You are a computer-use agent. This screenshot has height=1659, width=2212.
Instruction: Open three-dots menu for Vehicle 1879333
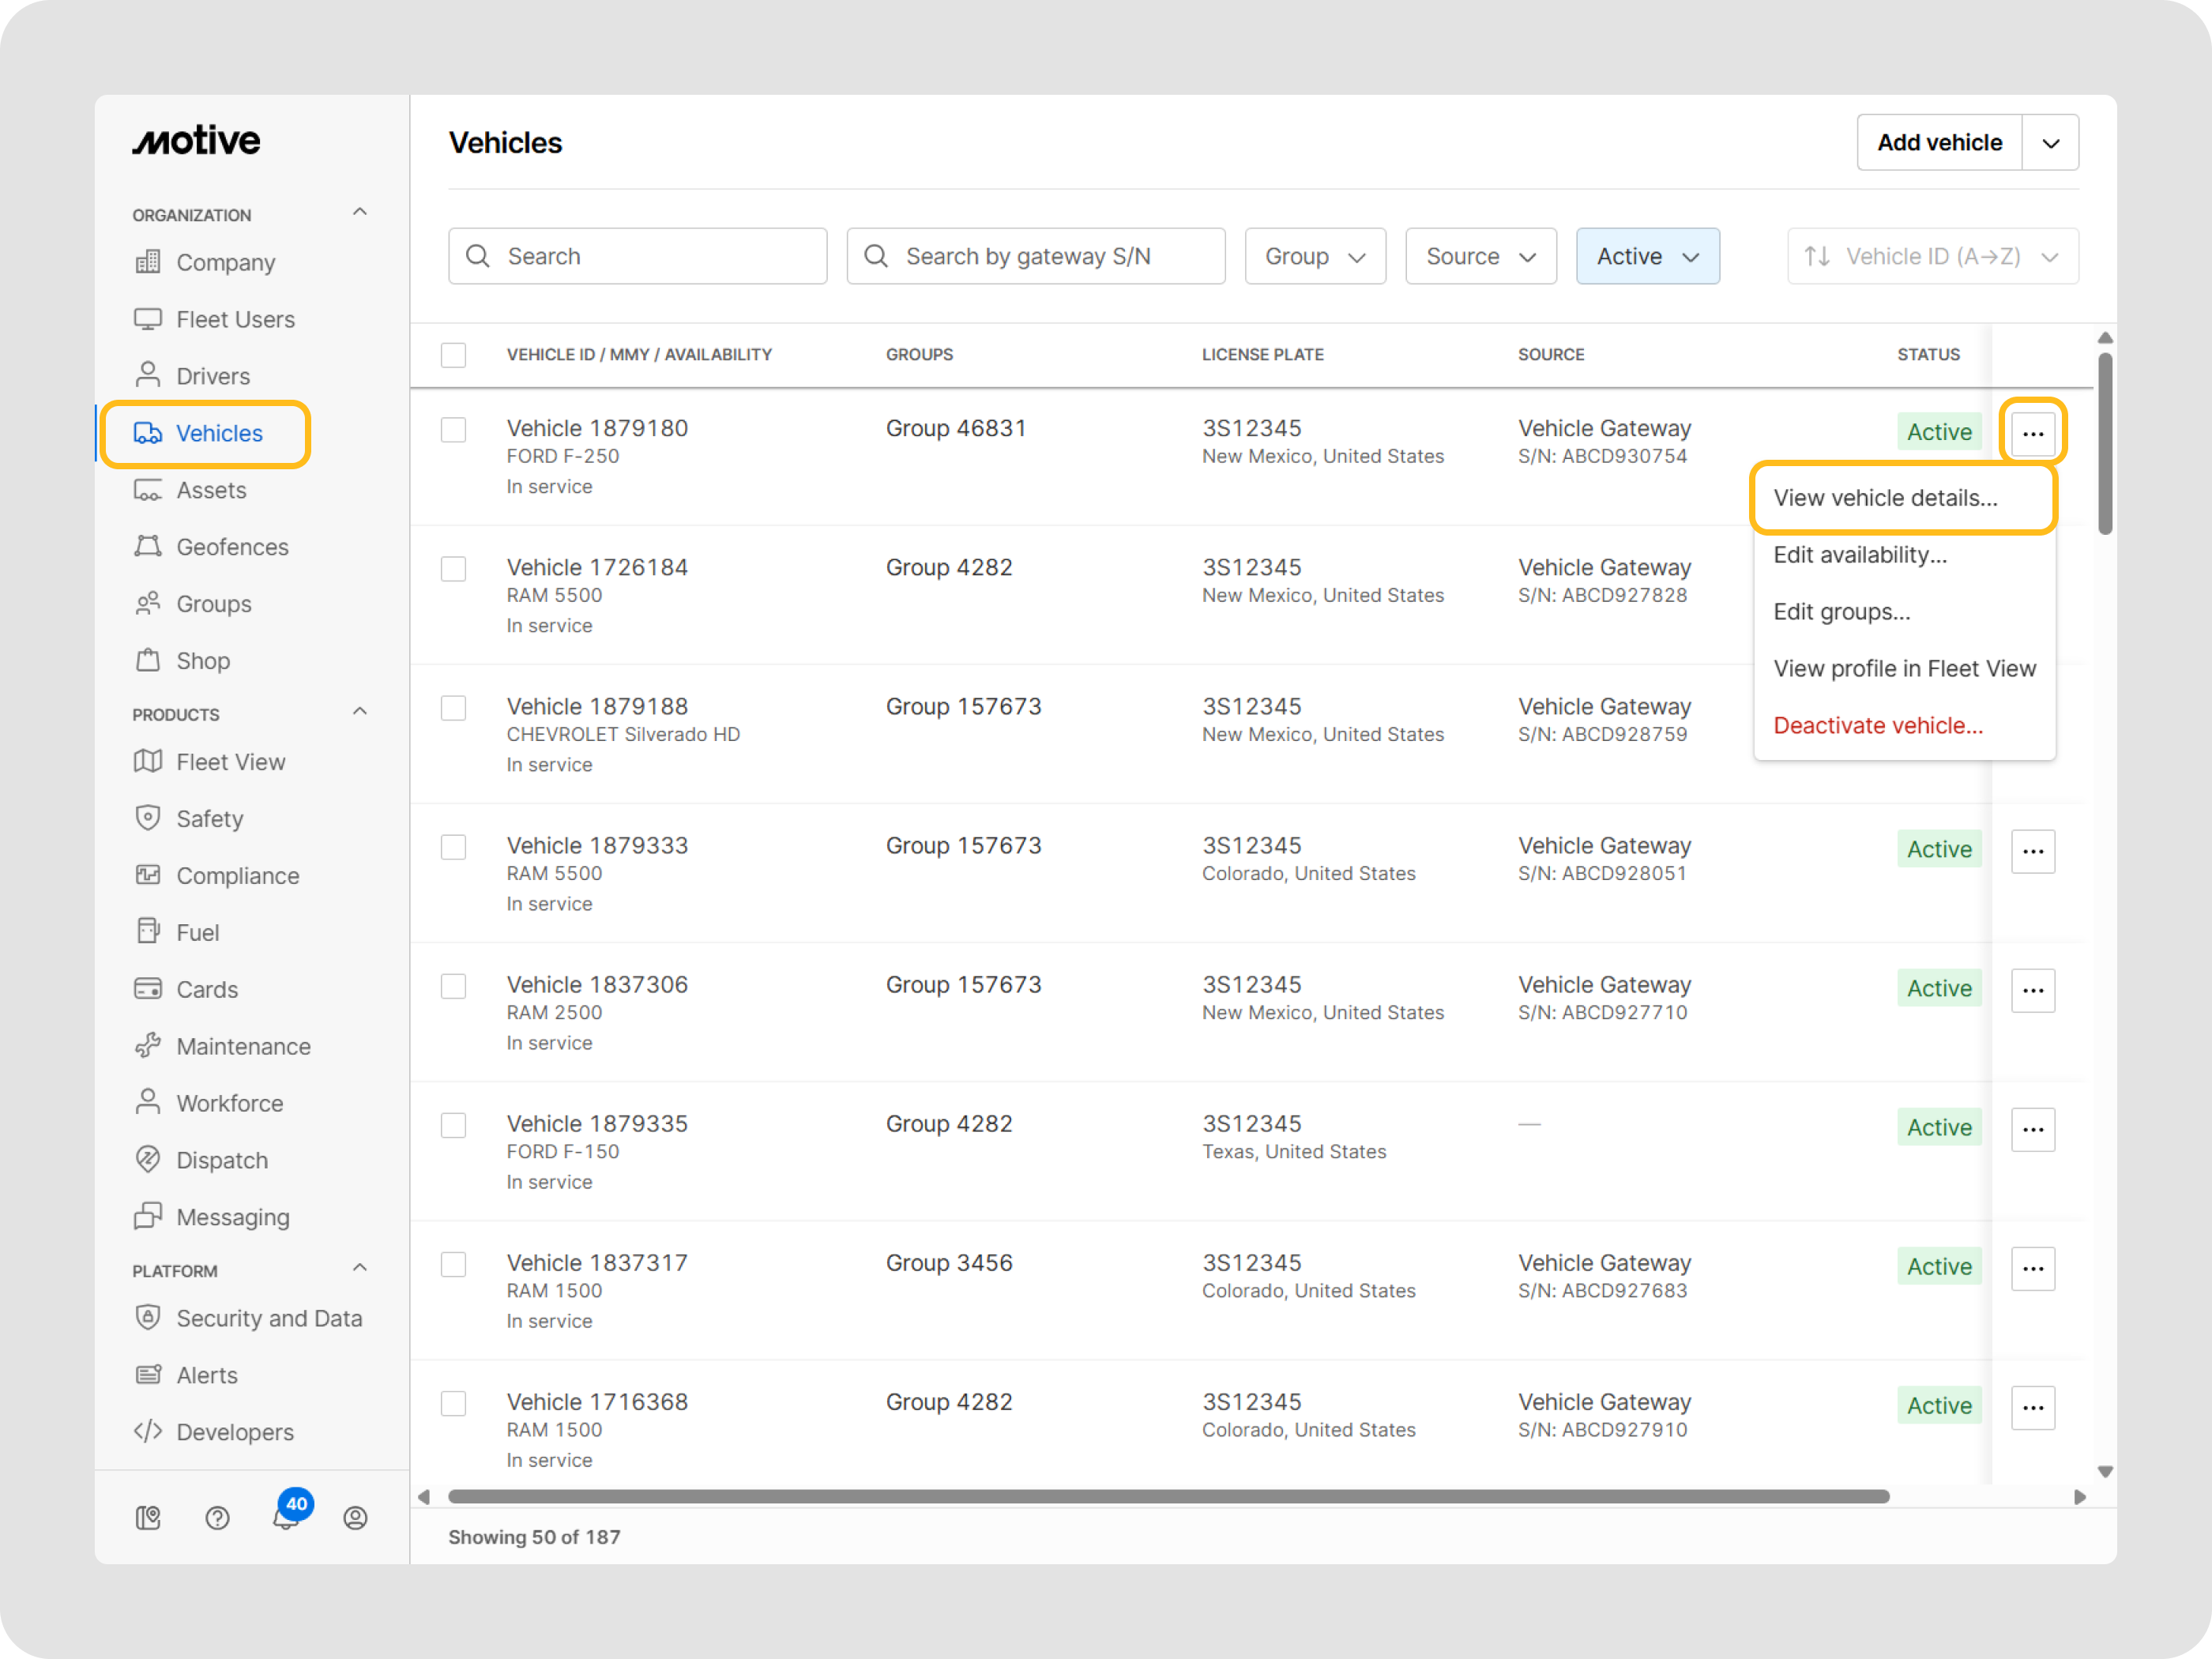pyautogui.click(x=2032, y=851)
